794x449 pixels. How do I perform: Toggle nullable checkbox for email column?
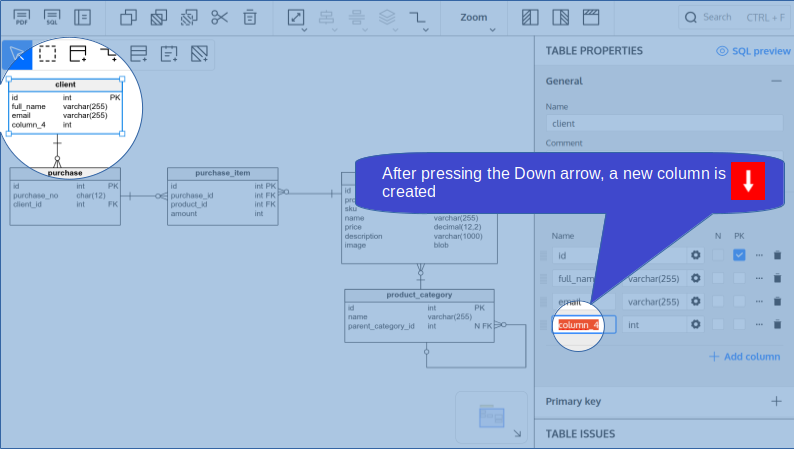(718, 301)
